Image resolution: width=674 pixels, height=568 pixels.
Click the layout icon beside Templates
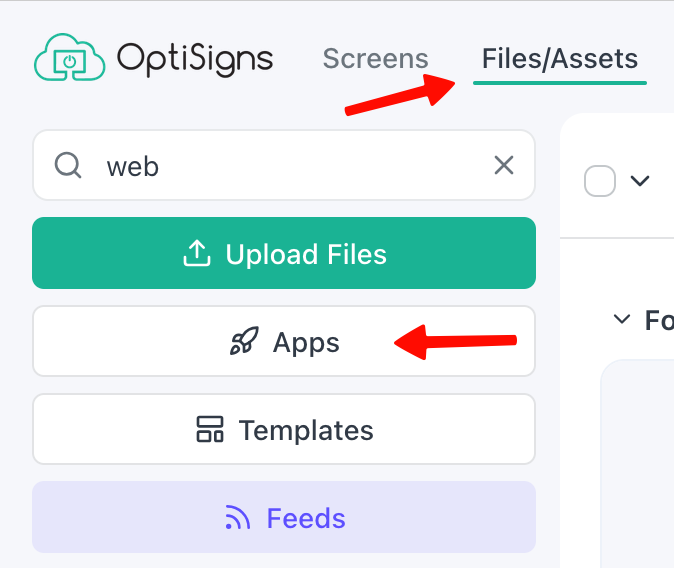click(x=210, y=429)
